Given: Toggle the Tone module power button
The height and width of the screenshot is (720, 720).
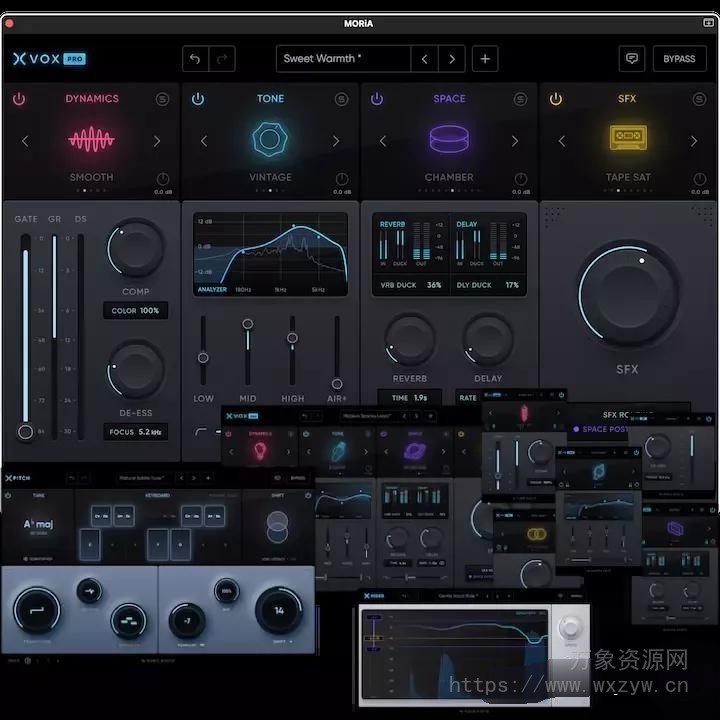Looking at the screenshot, I should point(198,99).
